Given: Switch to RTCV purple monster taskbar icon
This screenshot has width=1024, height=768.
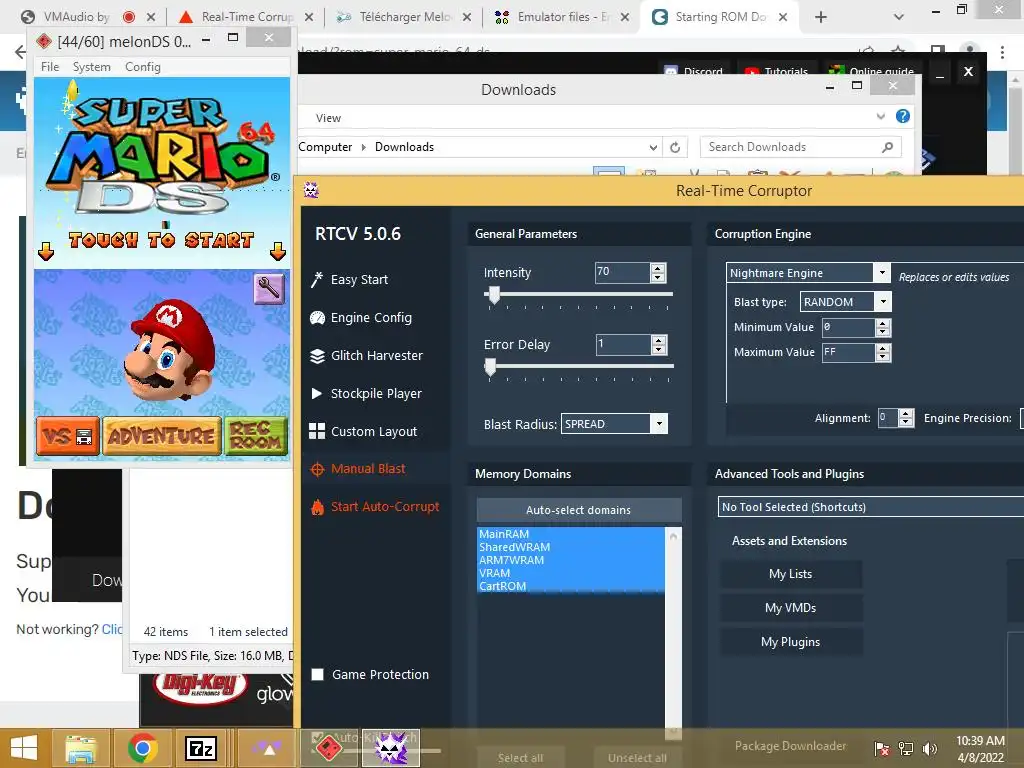Looking at the screenshot, I should coord(391,748).
